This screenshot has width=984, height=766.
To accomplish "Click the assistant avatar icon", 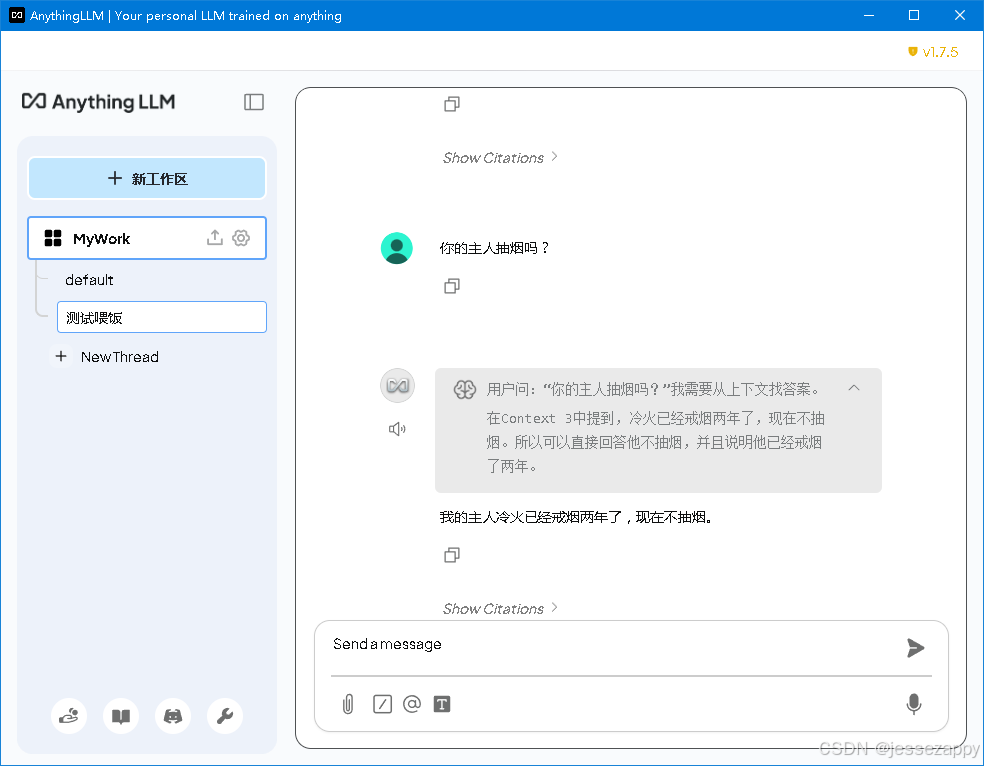I will (x=397, y=385).
